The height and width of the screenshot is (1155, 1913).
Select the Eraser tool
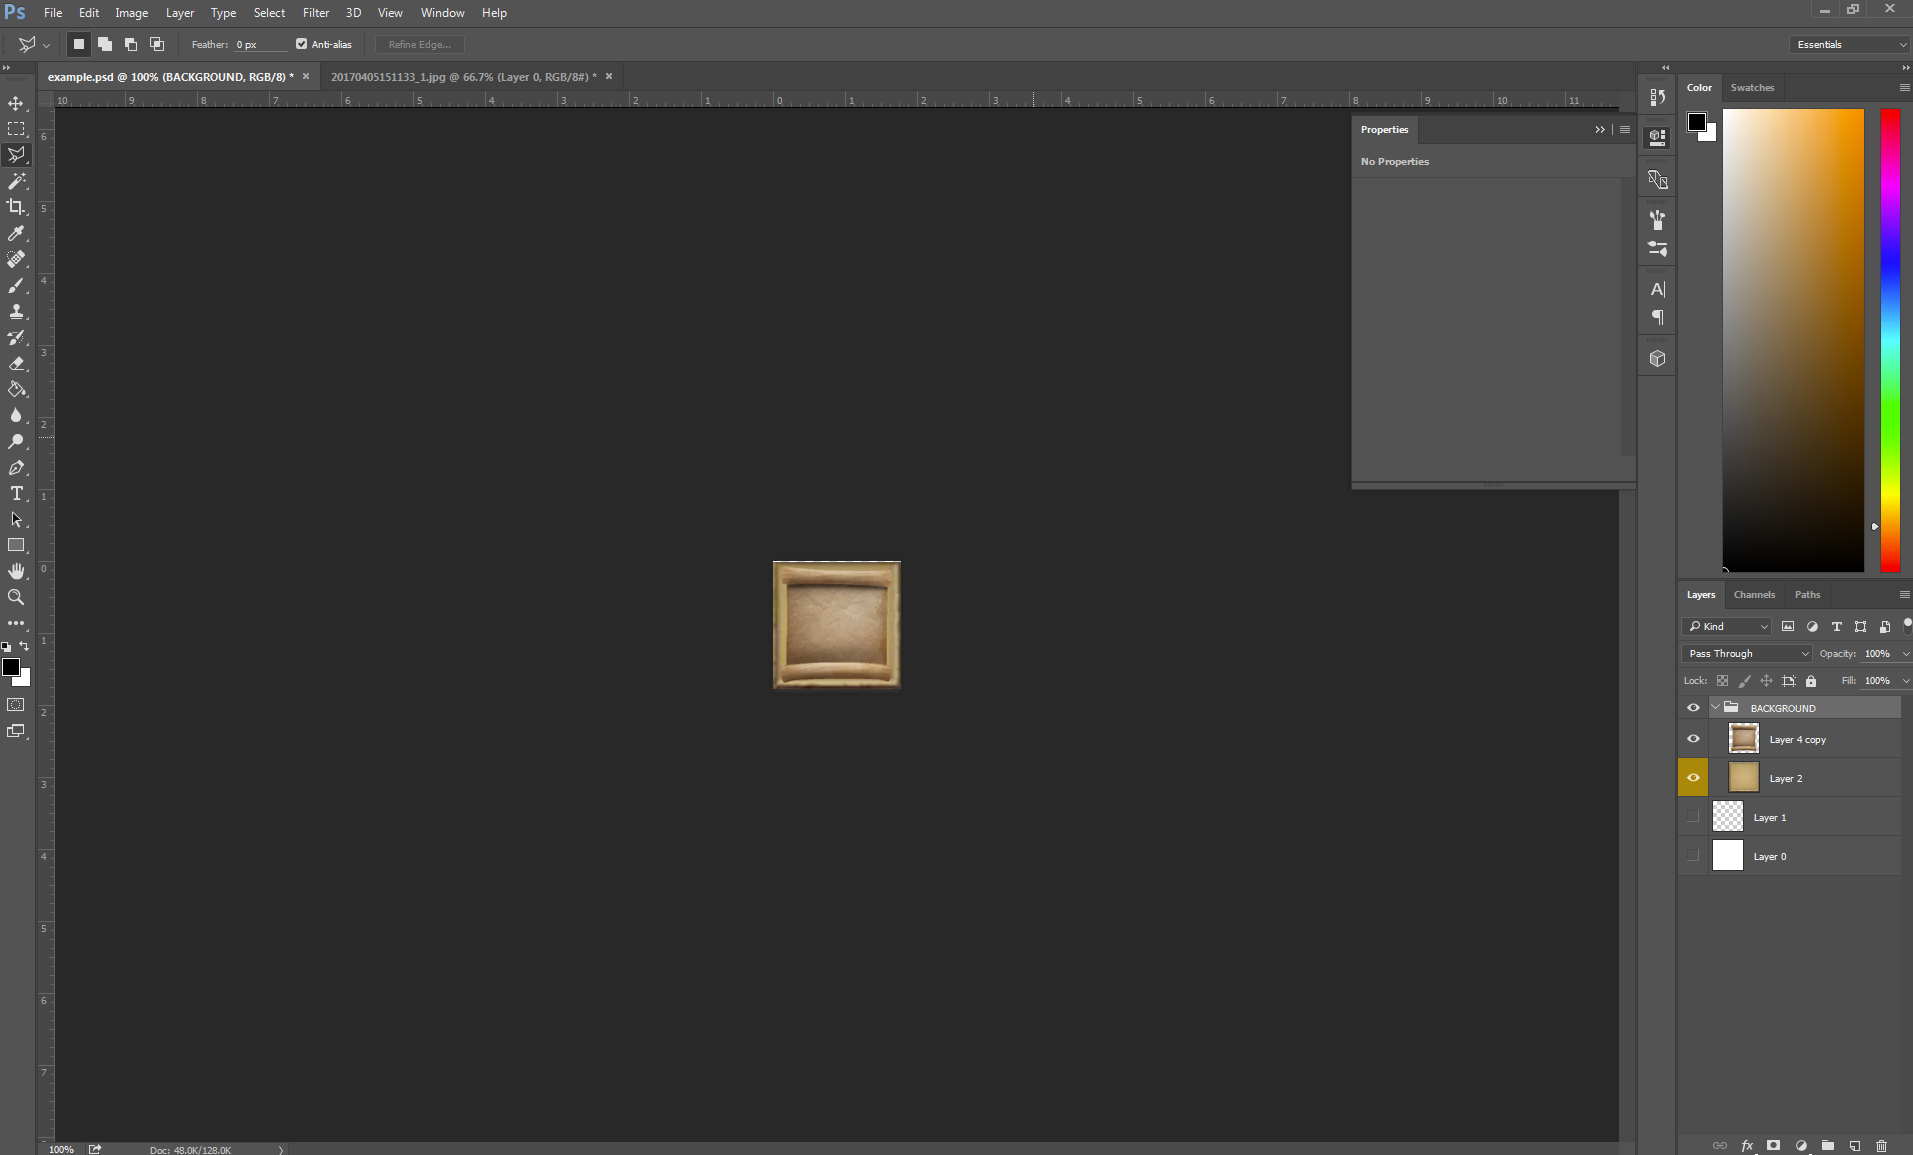tap(16, 364)
